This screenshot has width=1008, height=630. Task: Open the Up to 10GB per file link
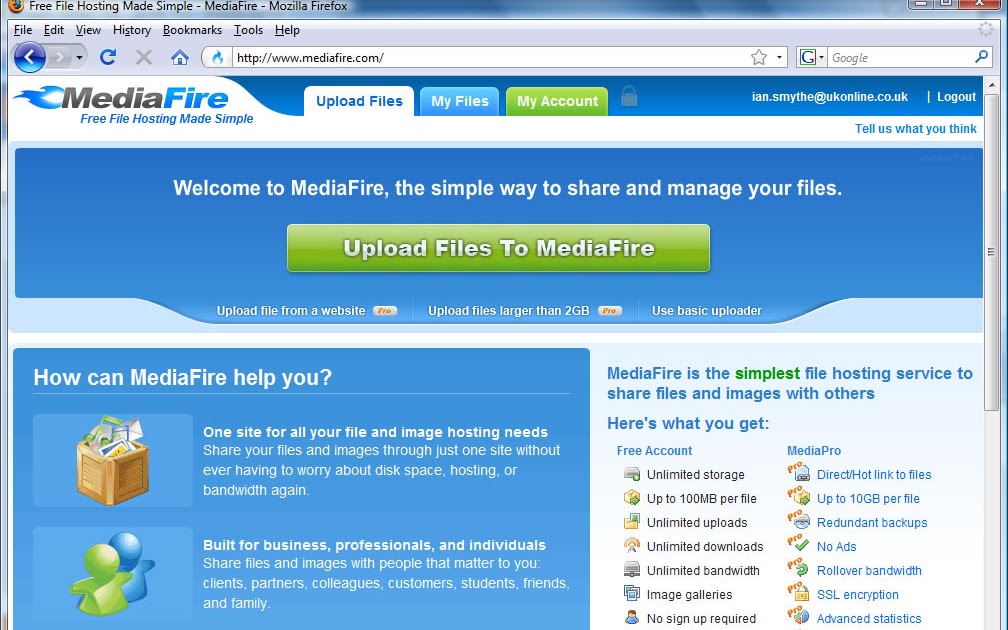868,499
